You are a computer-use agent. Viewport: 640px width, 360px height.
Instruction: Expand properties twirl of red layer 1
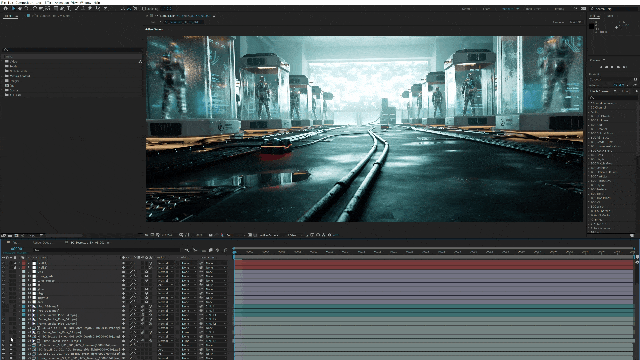click(19, 263)
